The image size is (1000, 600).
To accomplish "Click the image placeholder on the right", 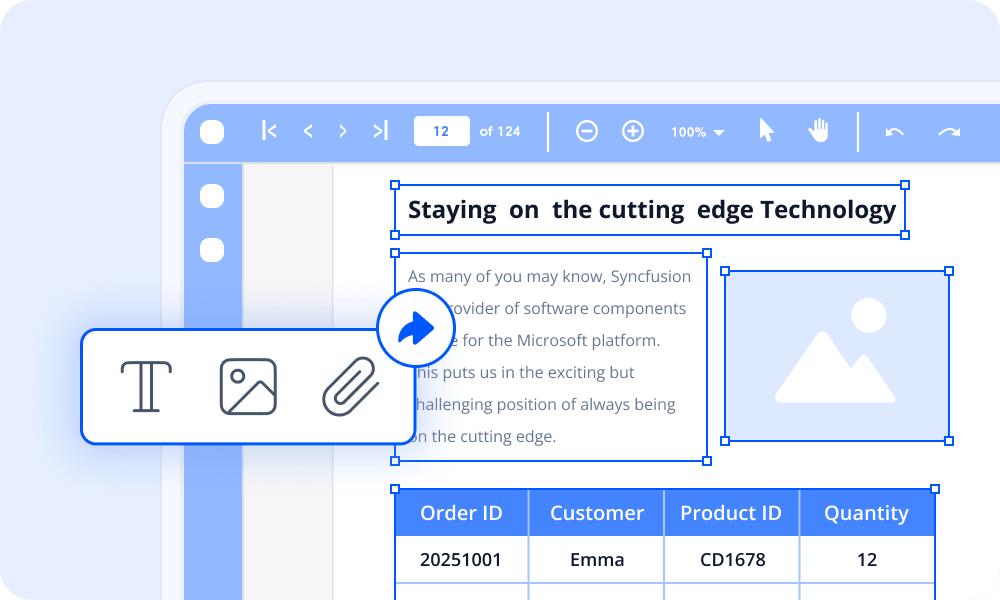I will [x=837, y=355].
